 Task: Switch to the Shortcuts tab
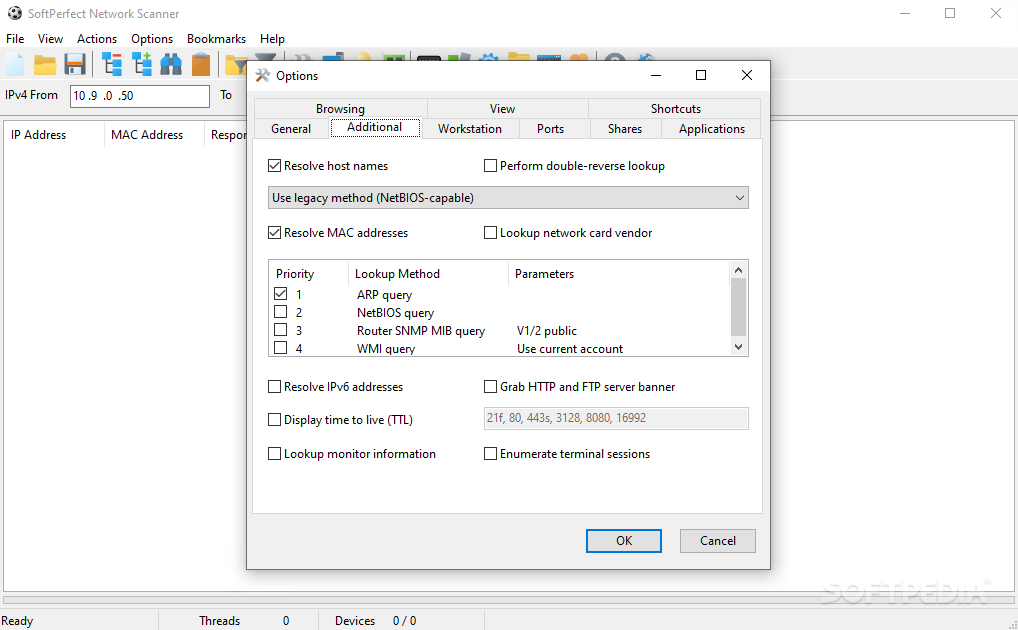[x=675, y=108]
